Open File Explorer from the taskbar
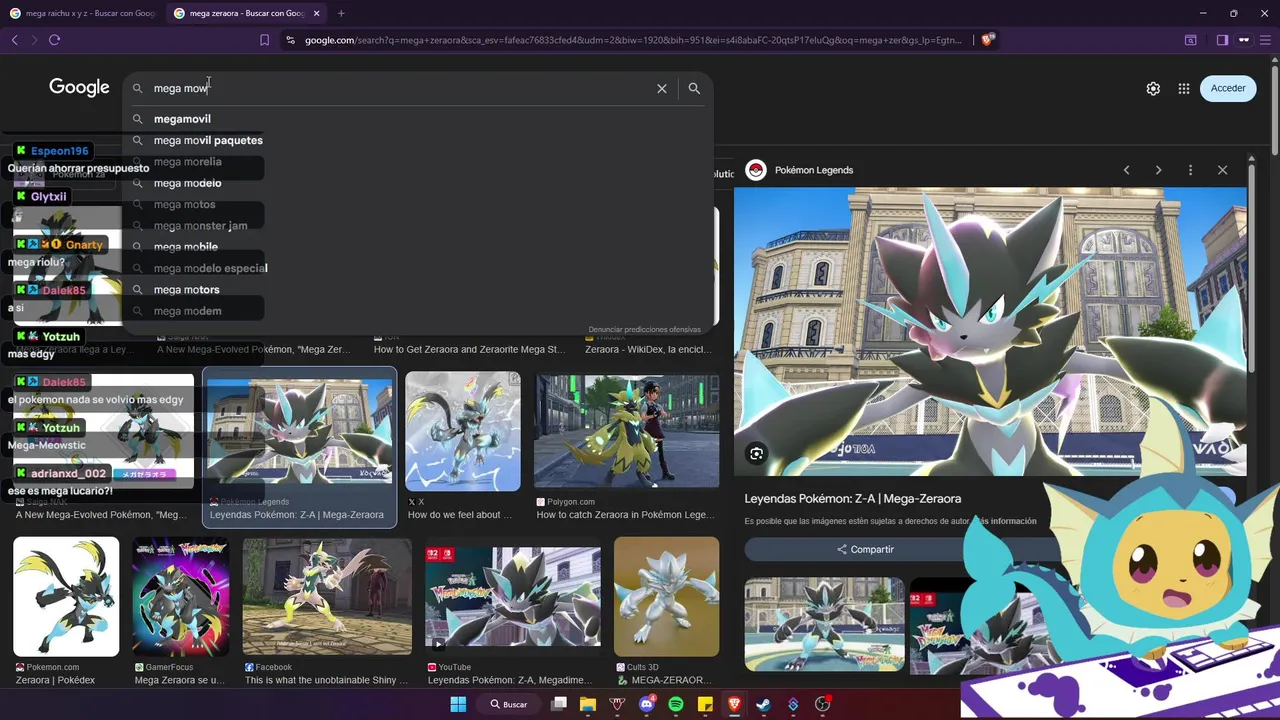Screen dimensions: 1280x720 (x=588, y=704)
